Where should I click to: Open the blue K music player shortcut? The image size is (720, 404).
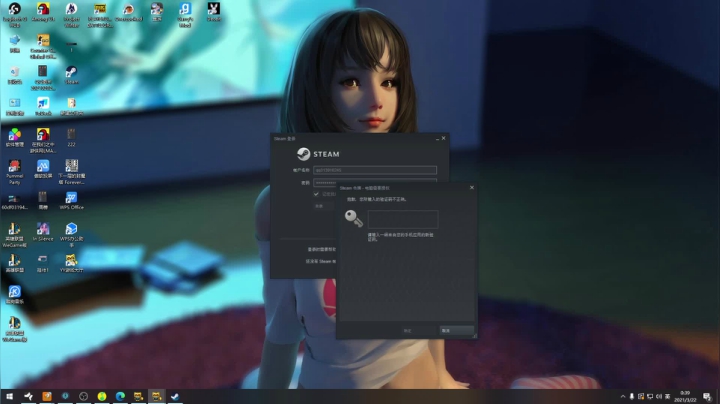[x=15, y=292]
